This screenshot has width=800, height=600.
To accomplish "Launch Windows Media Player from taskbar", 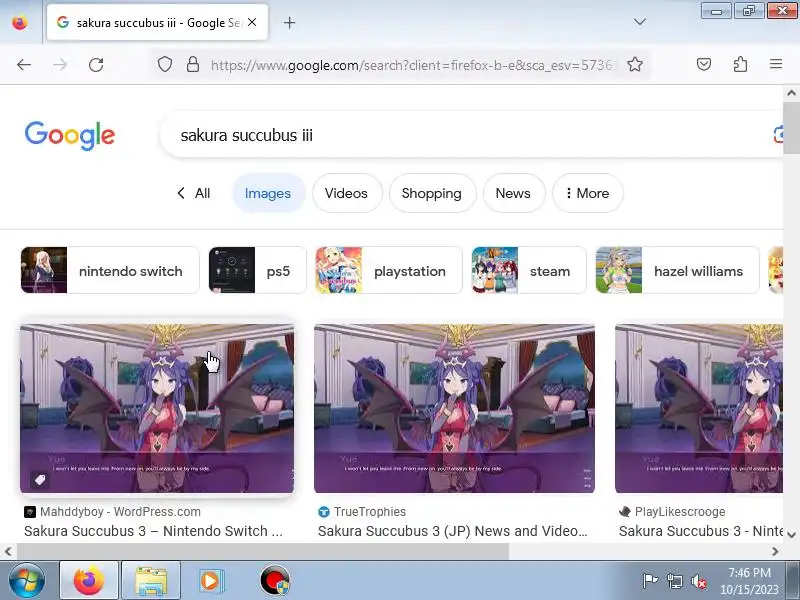I will 211,580.
